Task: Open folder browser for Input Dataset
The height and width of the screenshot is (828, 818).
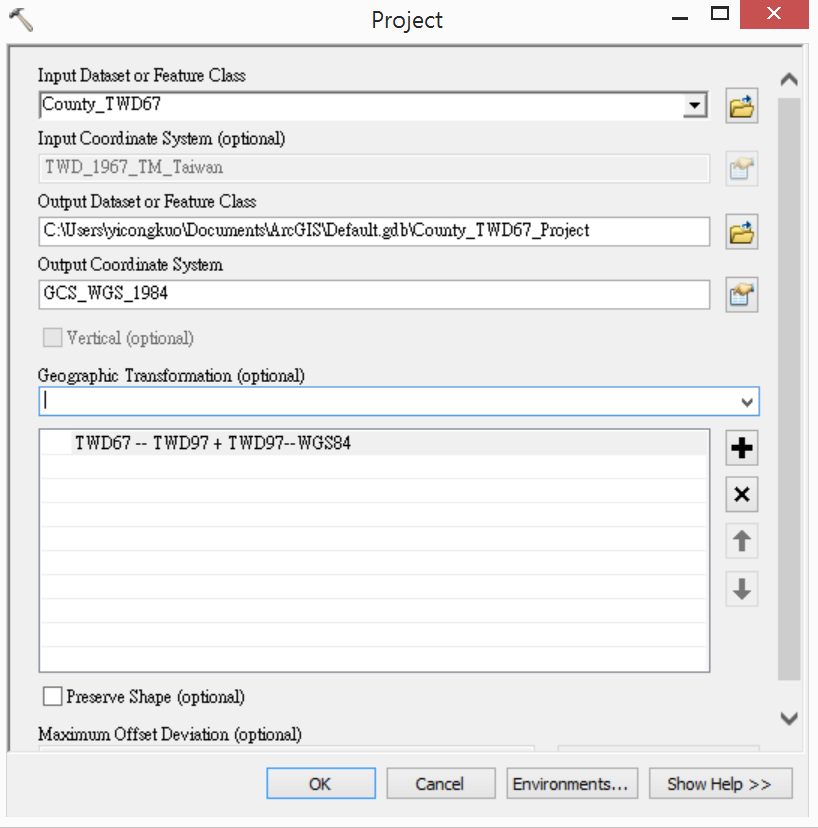Action: [x=741, y=106]
